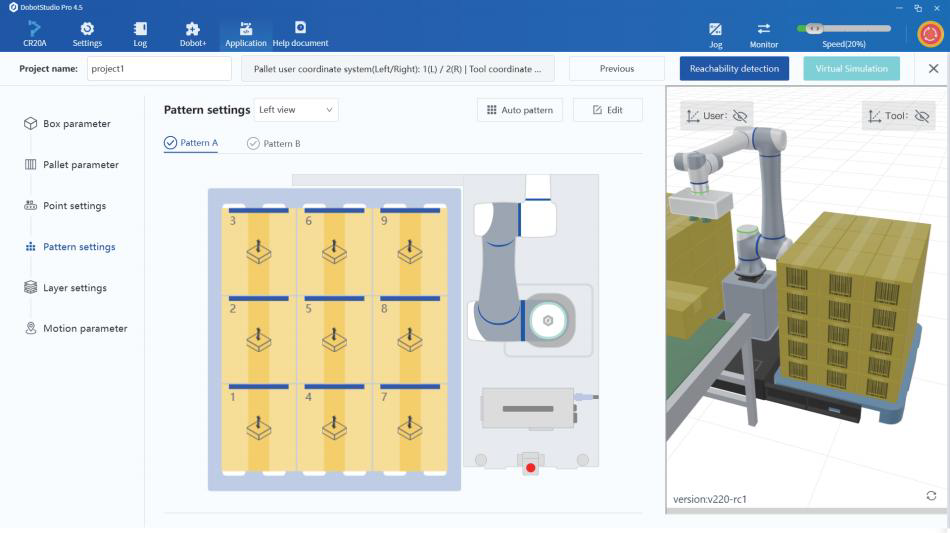Toggle Tool coordinate system visibility
The height and width of the screenshot is (533, 950).
921,116
